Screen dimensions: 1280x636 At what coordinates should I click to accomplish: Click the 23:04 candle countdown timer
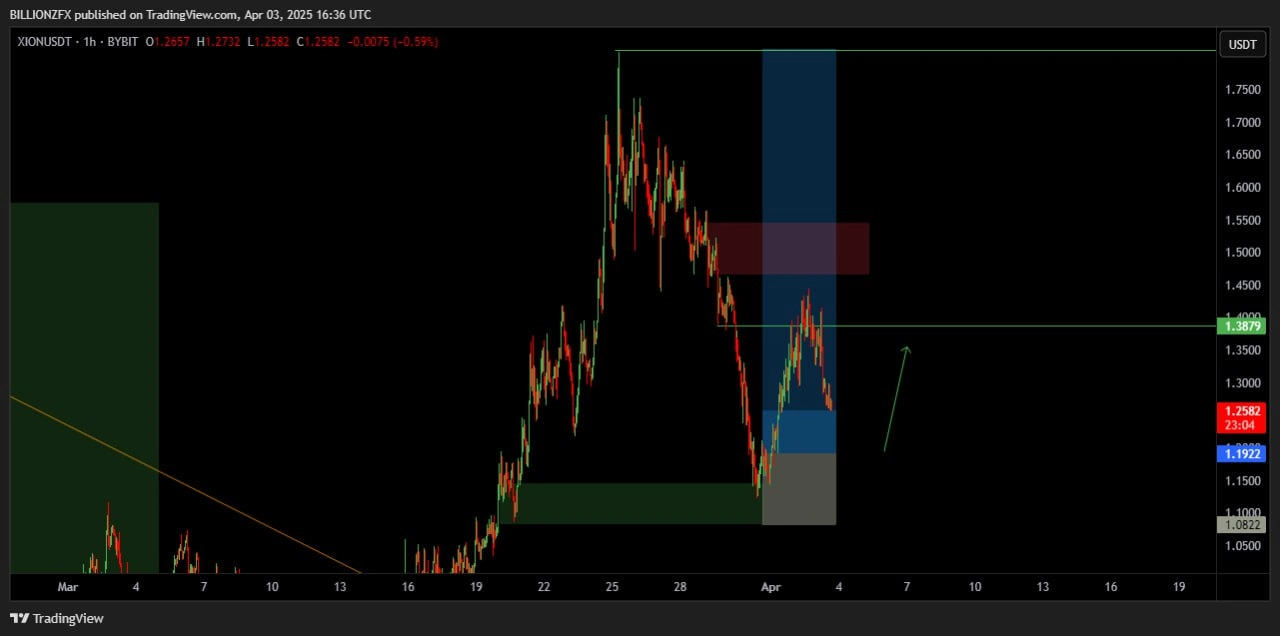point(1242,425)
